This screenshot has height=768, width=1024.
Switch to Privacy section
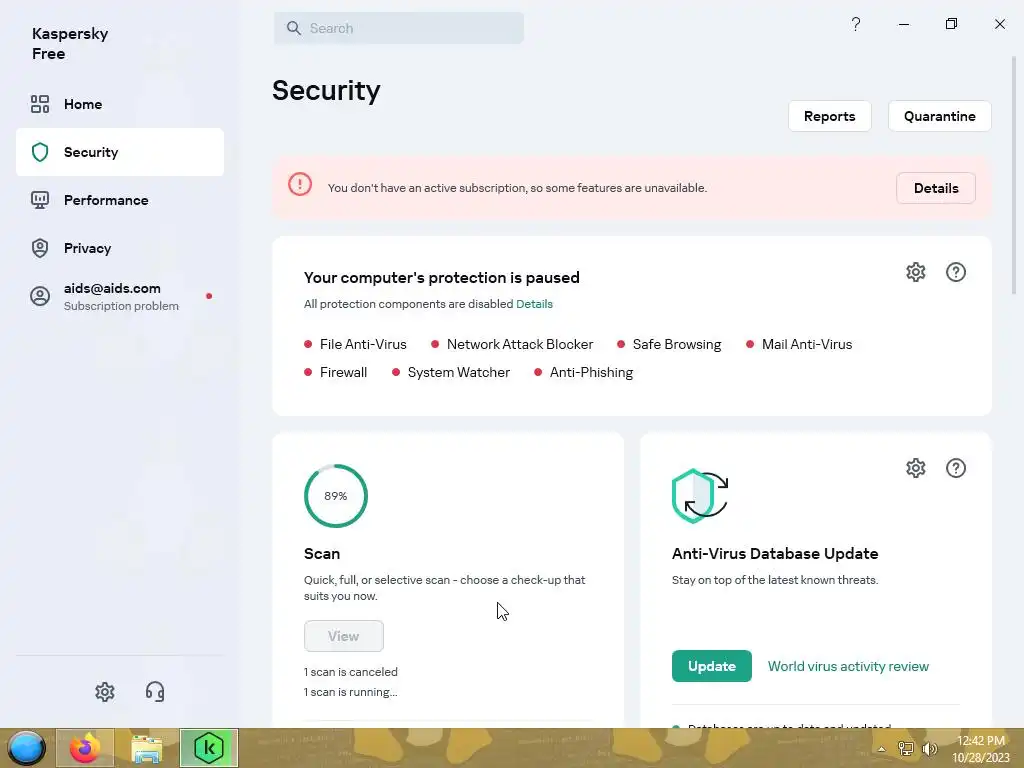tap(120, 248)
